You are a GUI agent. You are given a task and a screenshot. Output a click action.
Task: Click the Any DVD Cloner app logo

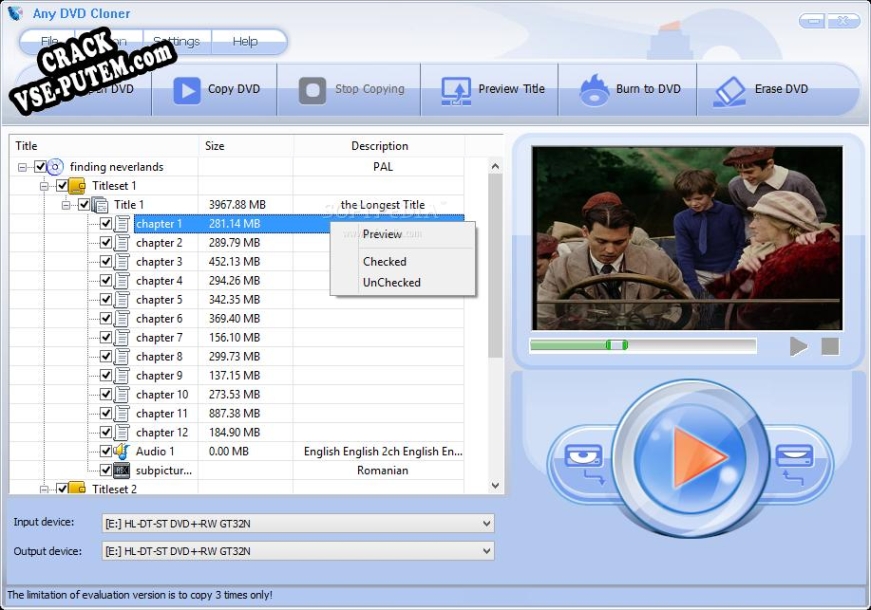pos(15,13)
